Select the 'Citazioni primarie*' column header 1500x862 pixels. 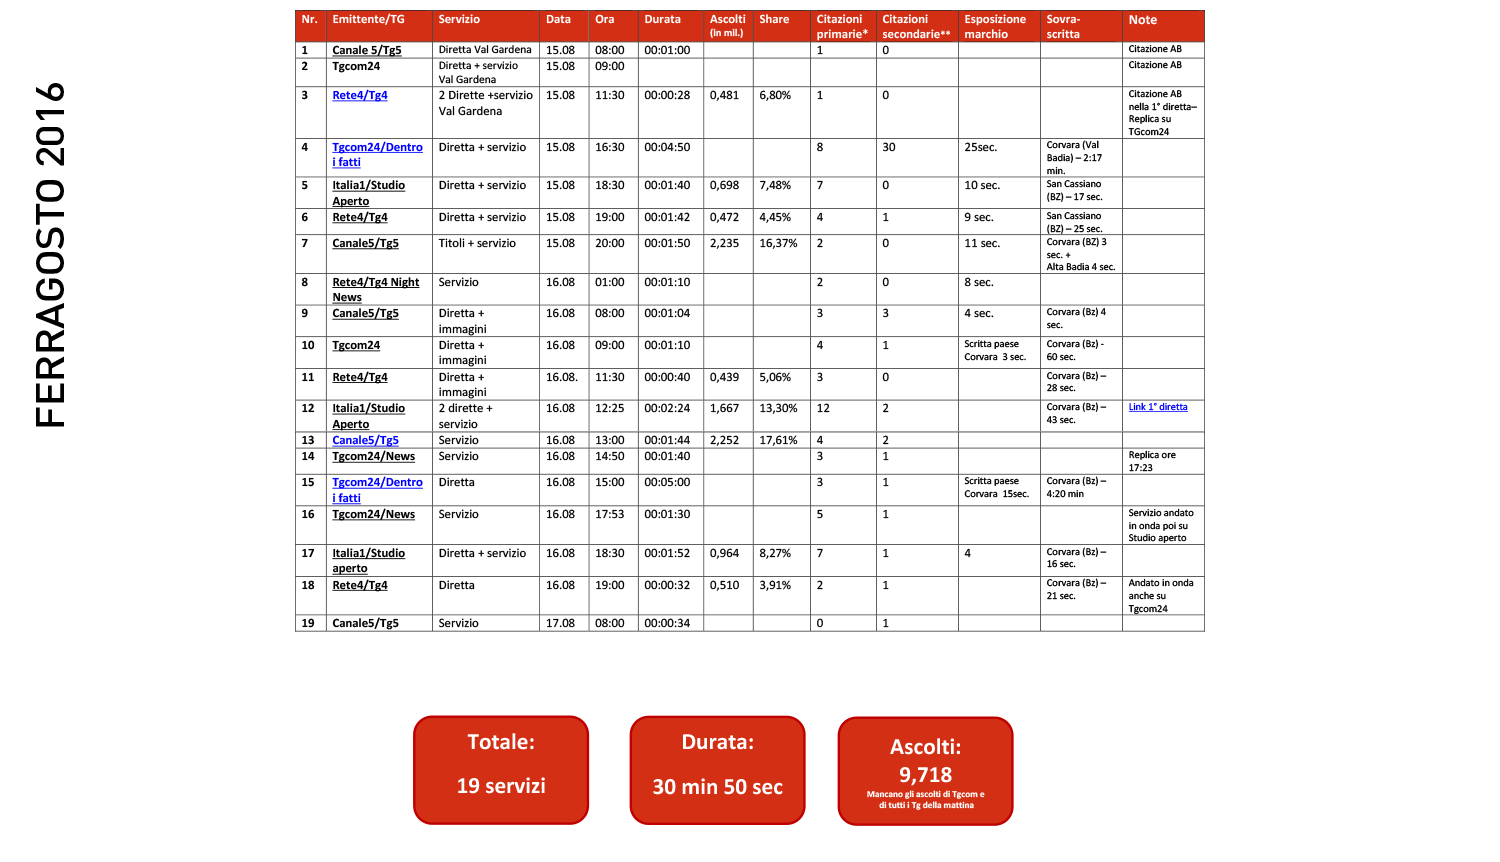[843, 26]
